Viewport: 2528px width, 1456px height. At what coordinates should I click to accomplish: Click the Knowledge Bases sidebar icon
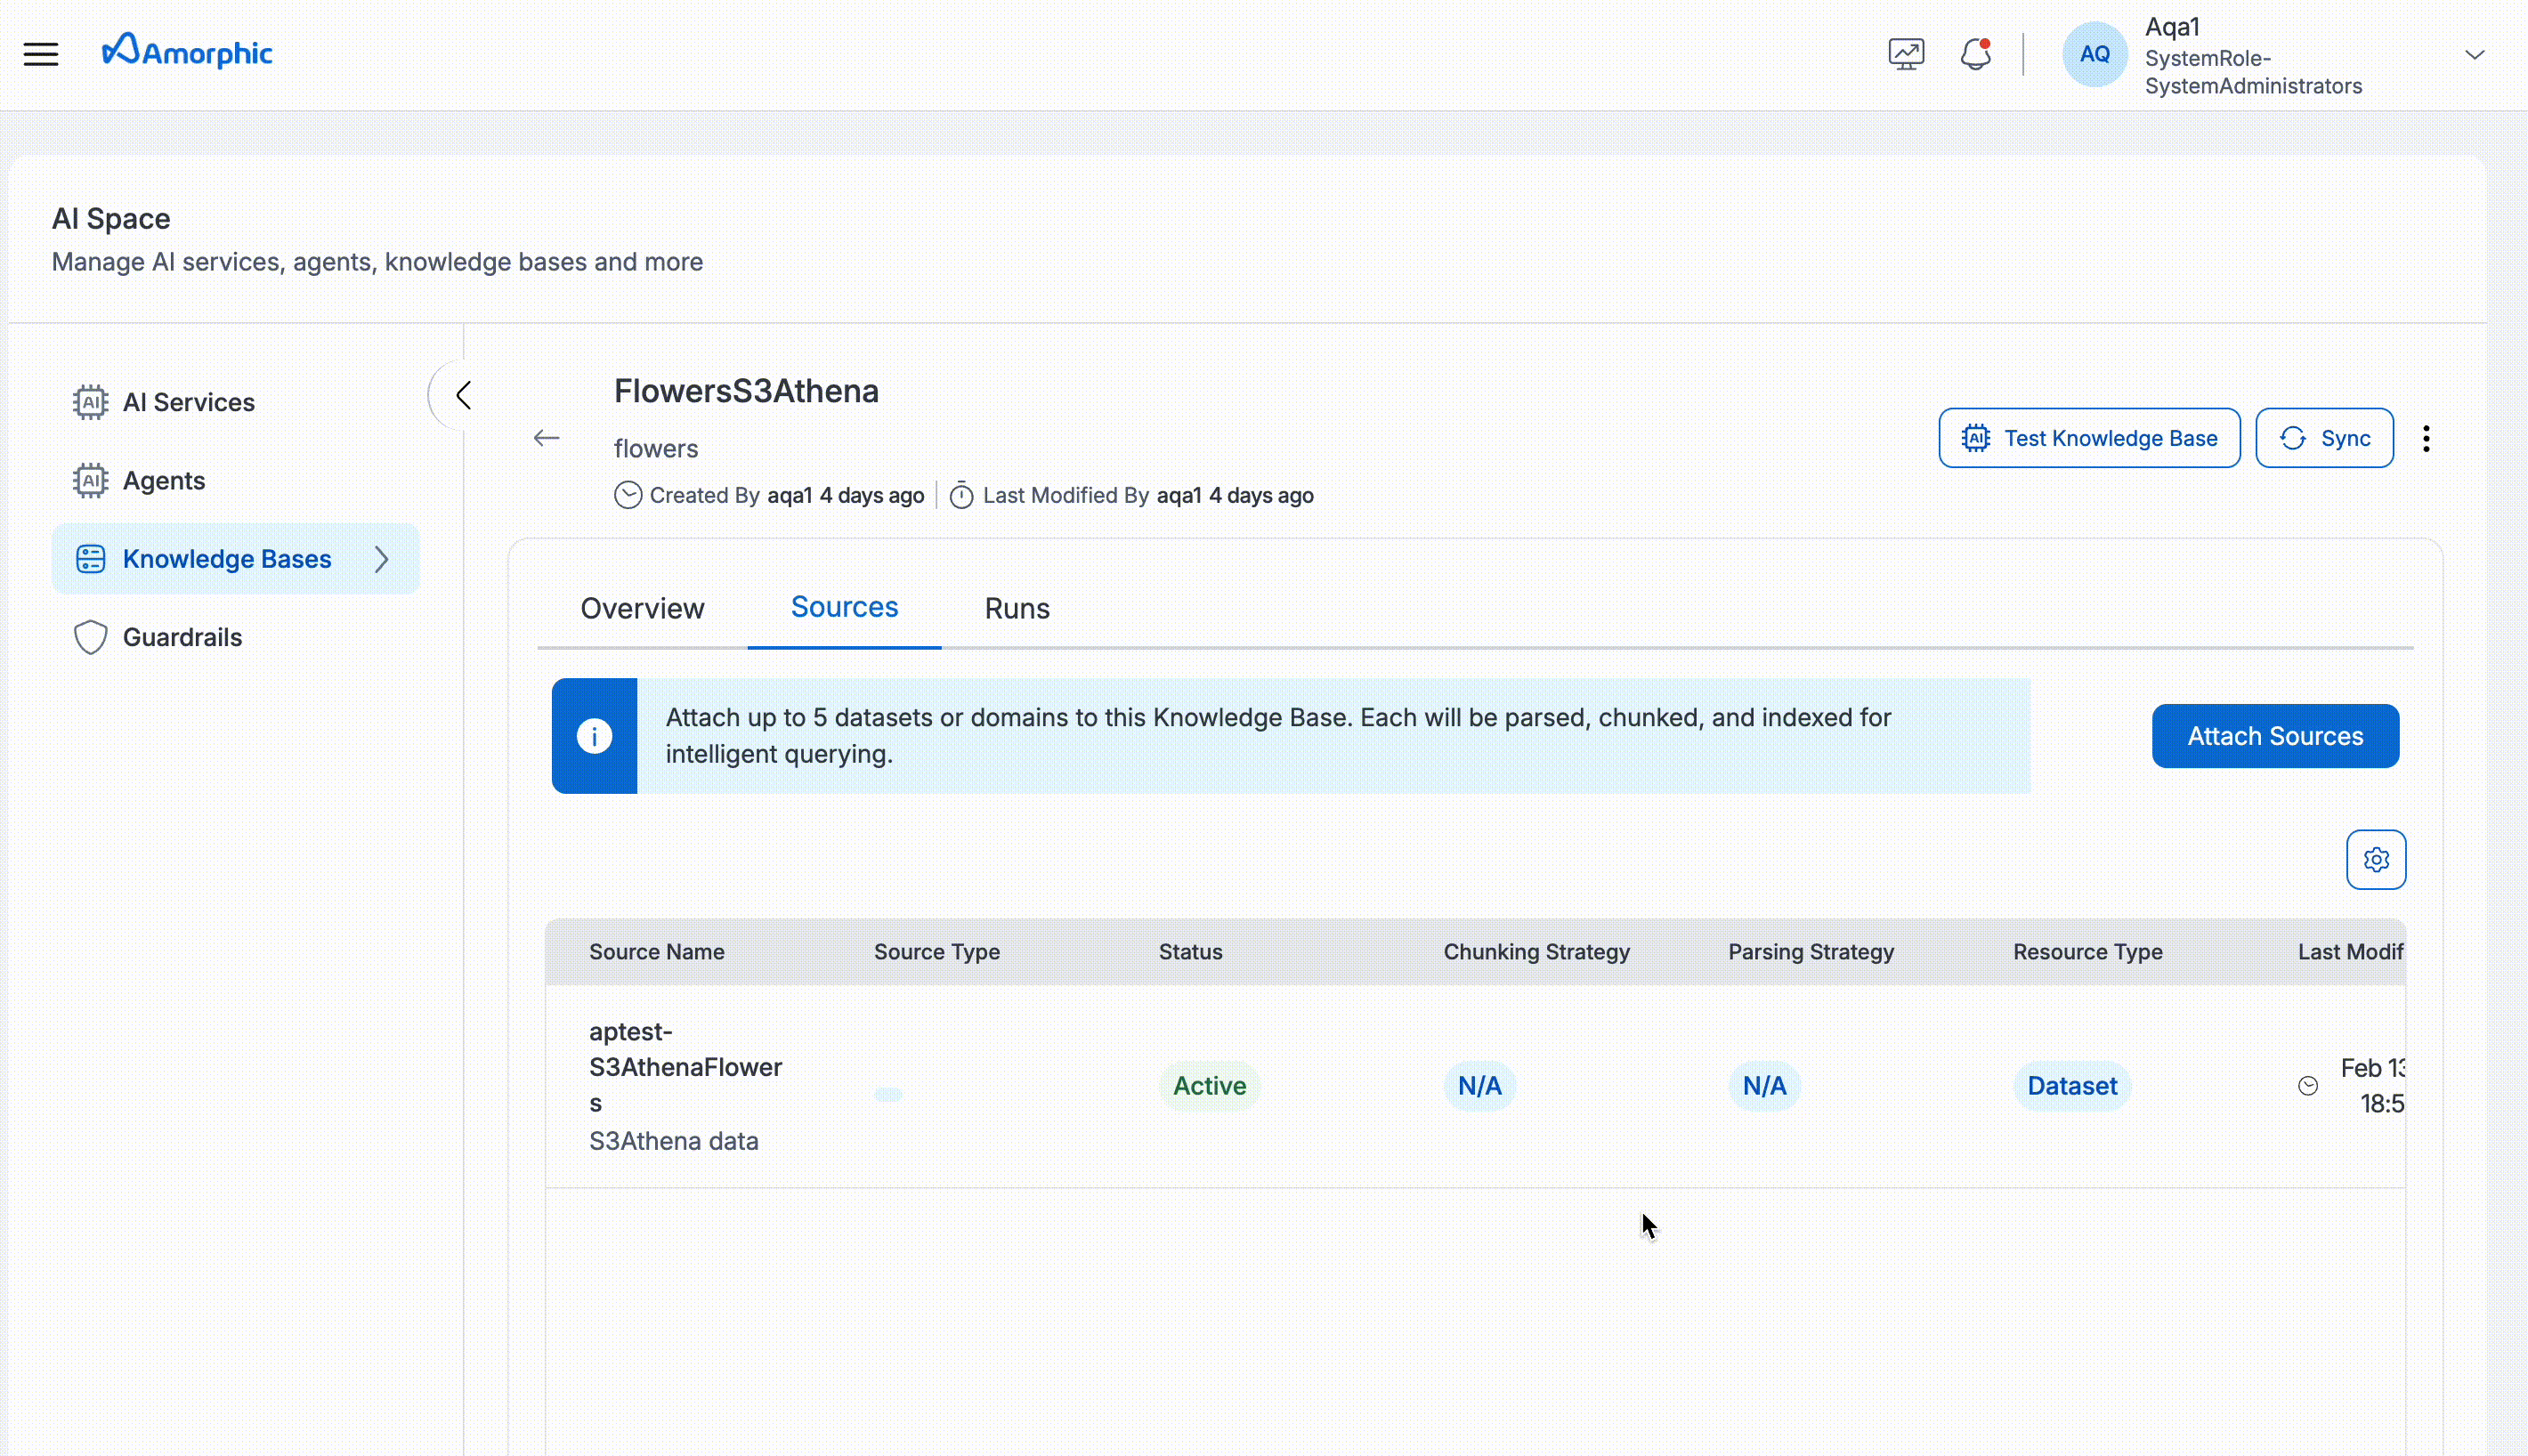[90, 558]
